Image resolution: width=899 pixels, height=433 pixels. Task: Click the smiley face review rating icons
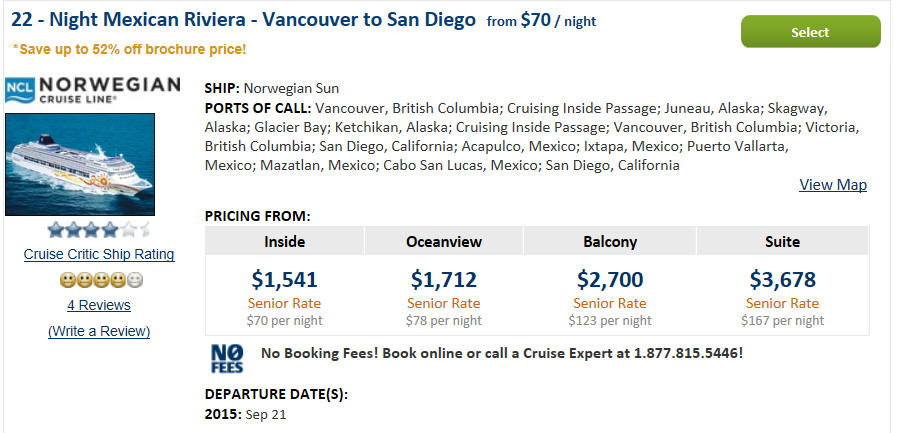click(x=101, y=280)
